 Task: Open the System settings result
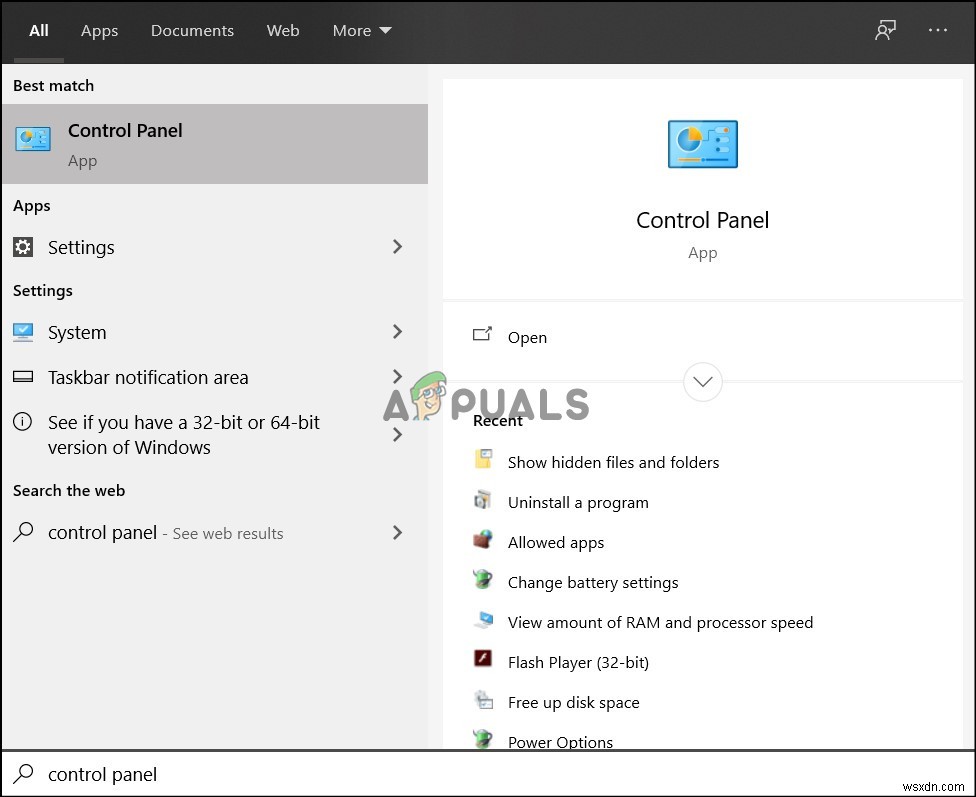click(77, 332)
